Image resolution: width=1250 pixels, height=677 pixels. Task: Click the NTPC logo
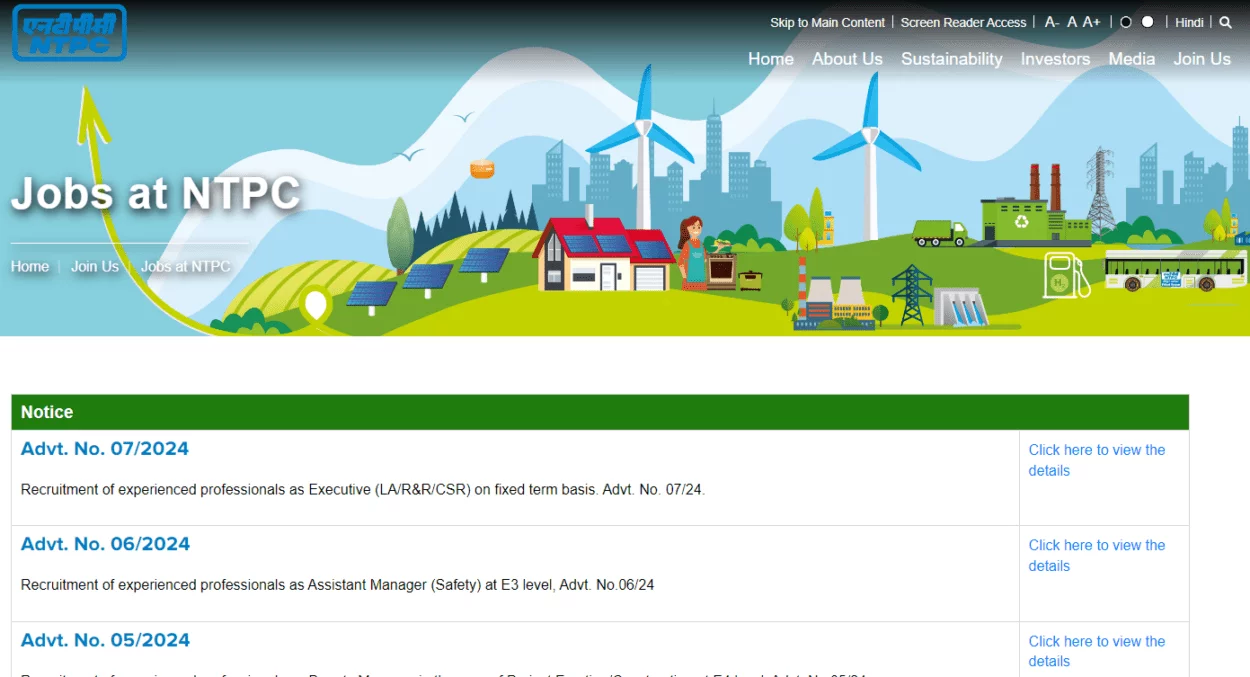pos(69,32)
